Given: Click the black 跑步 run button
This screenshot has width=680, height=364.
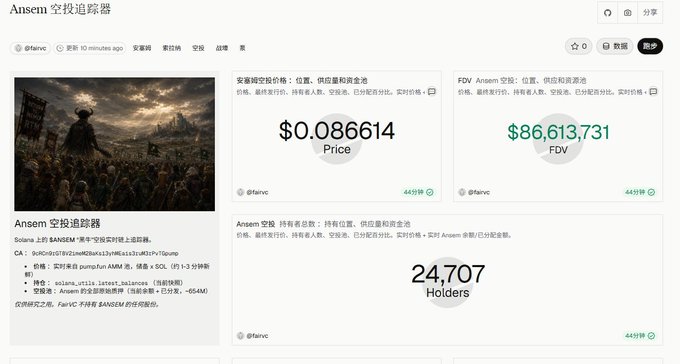Looking at the screenshot, I should (650, 46).
